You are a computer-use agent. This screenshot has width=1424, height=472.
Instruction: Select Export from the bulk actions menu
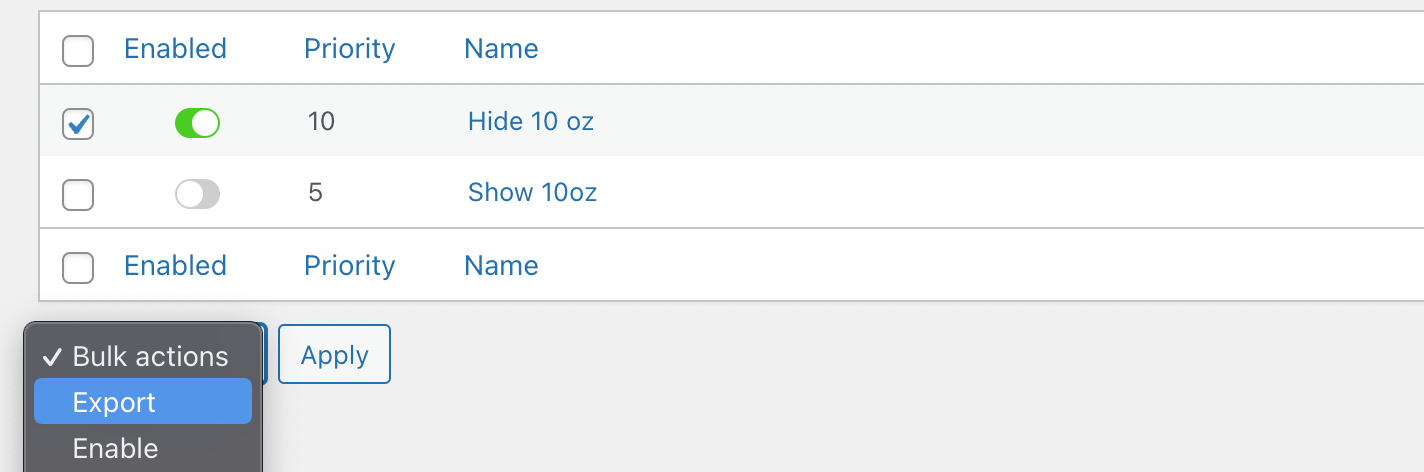point(143,402)
